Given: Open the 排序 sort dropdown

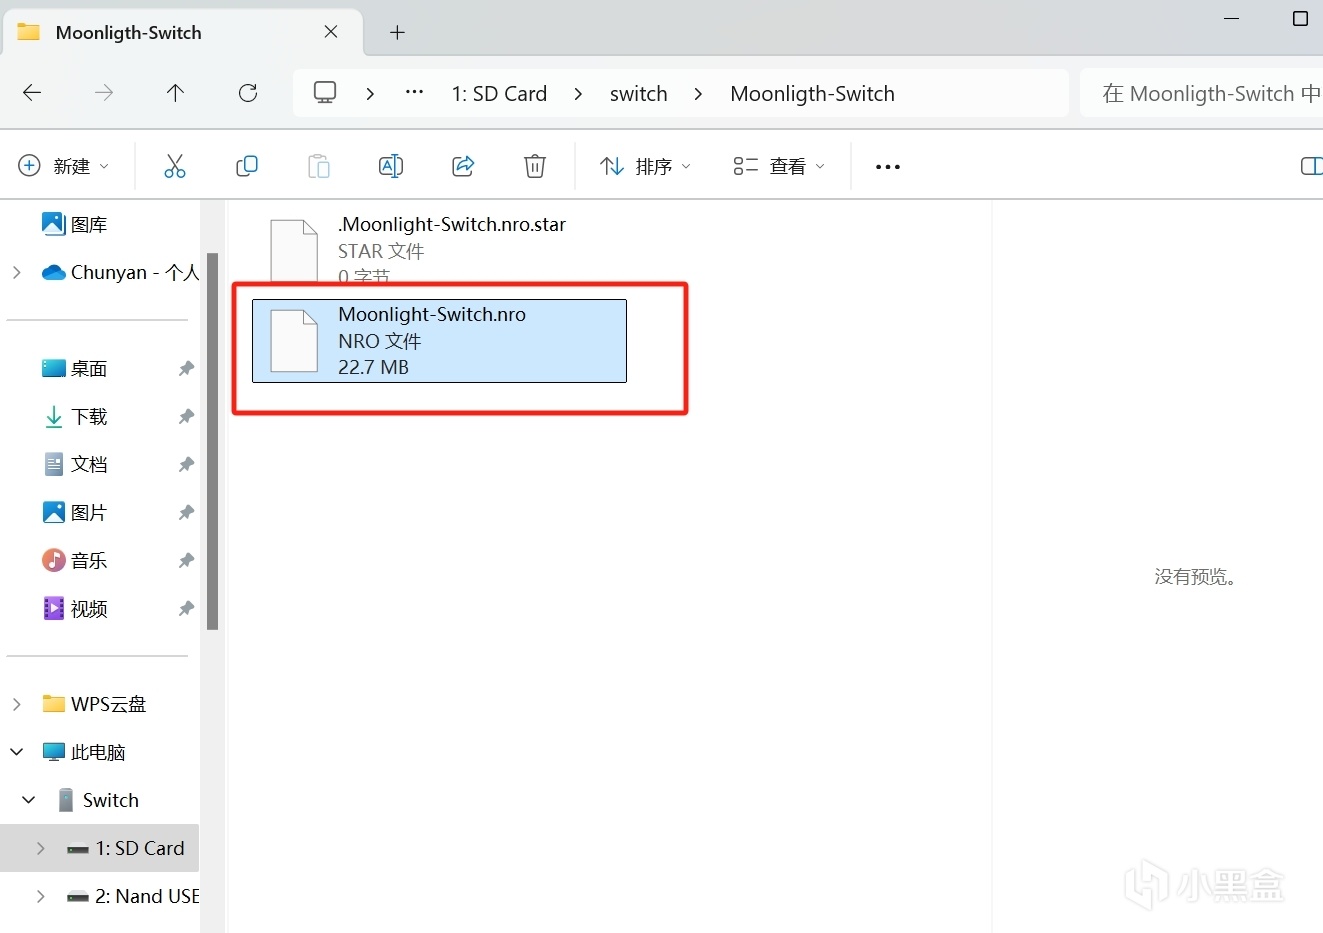Looking at the screenshot, I should click(645, 166).
